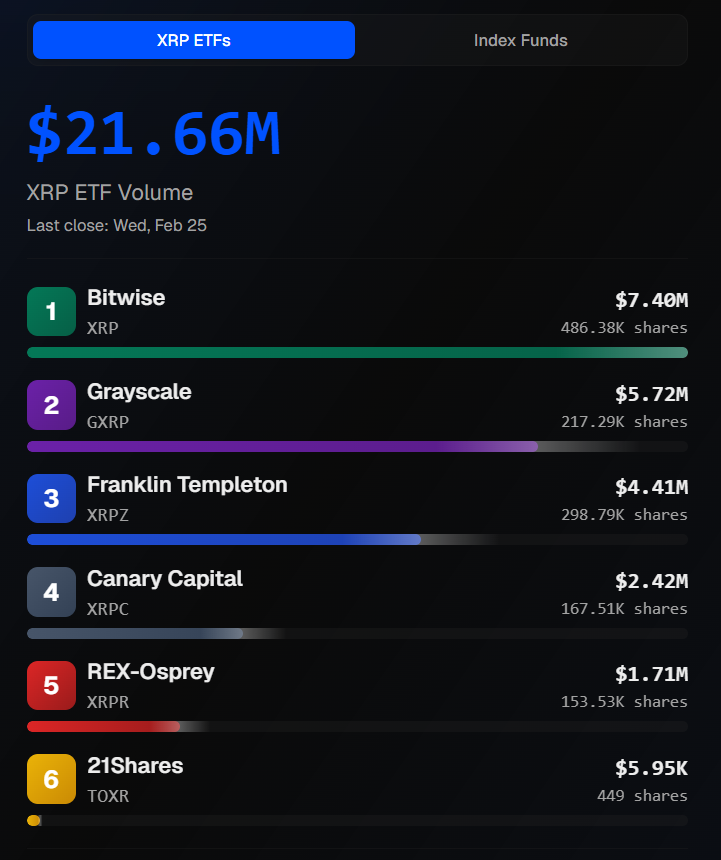721x860 pixels.
Task: Select the Grayscale fund name
Action: click(139, 392)
